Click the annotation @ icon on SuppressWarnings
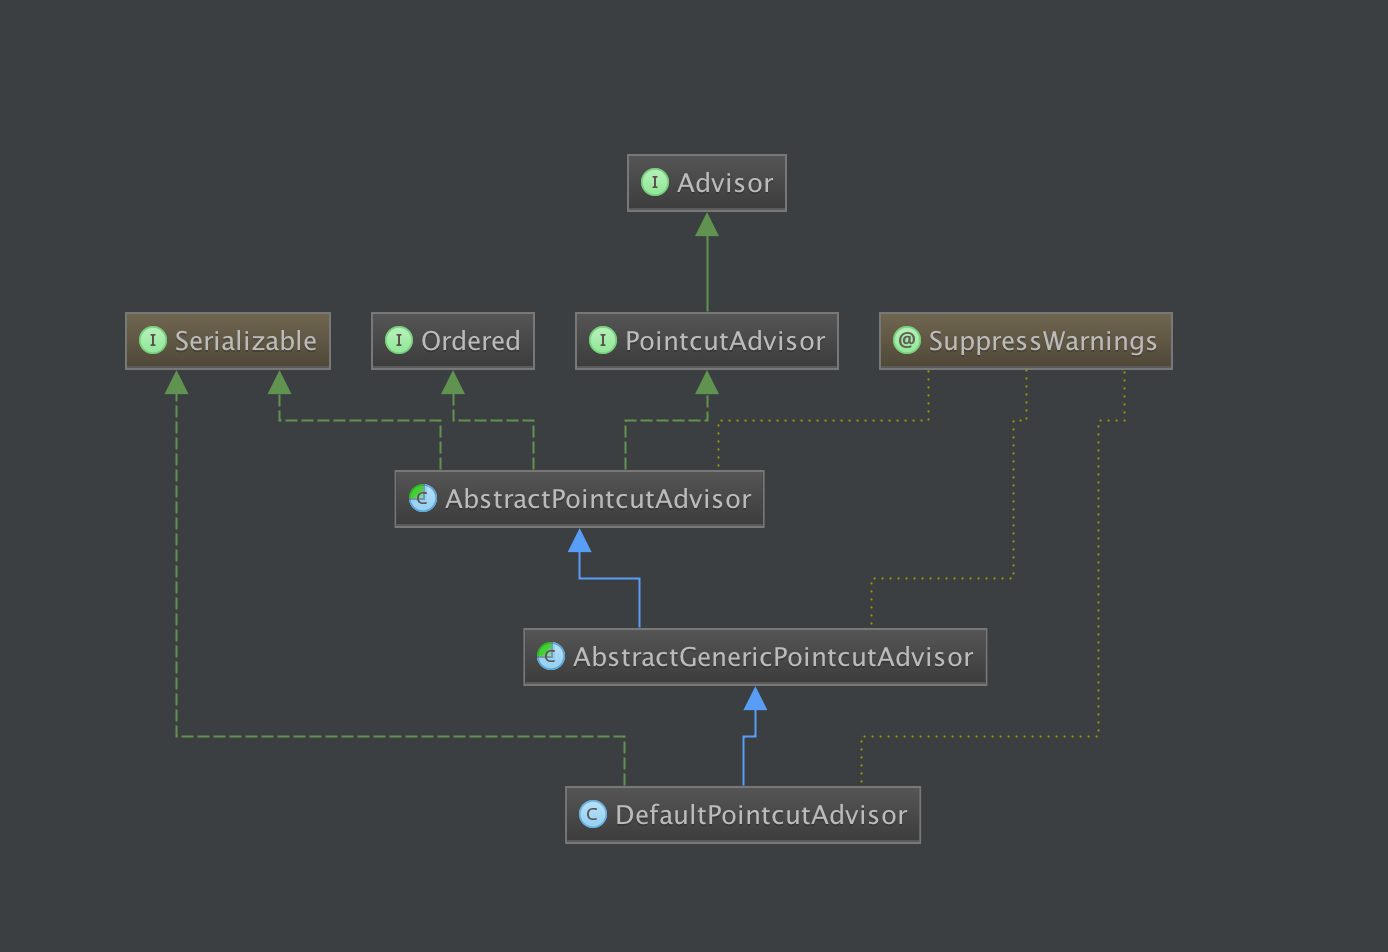The image size is (1388, 952). coord(906,341)
